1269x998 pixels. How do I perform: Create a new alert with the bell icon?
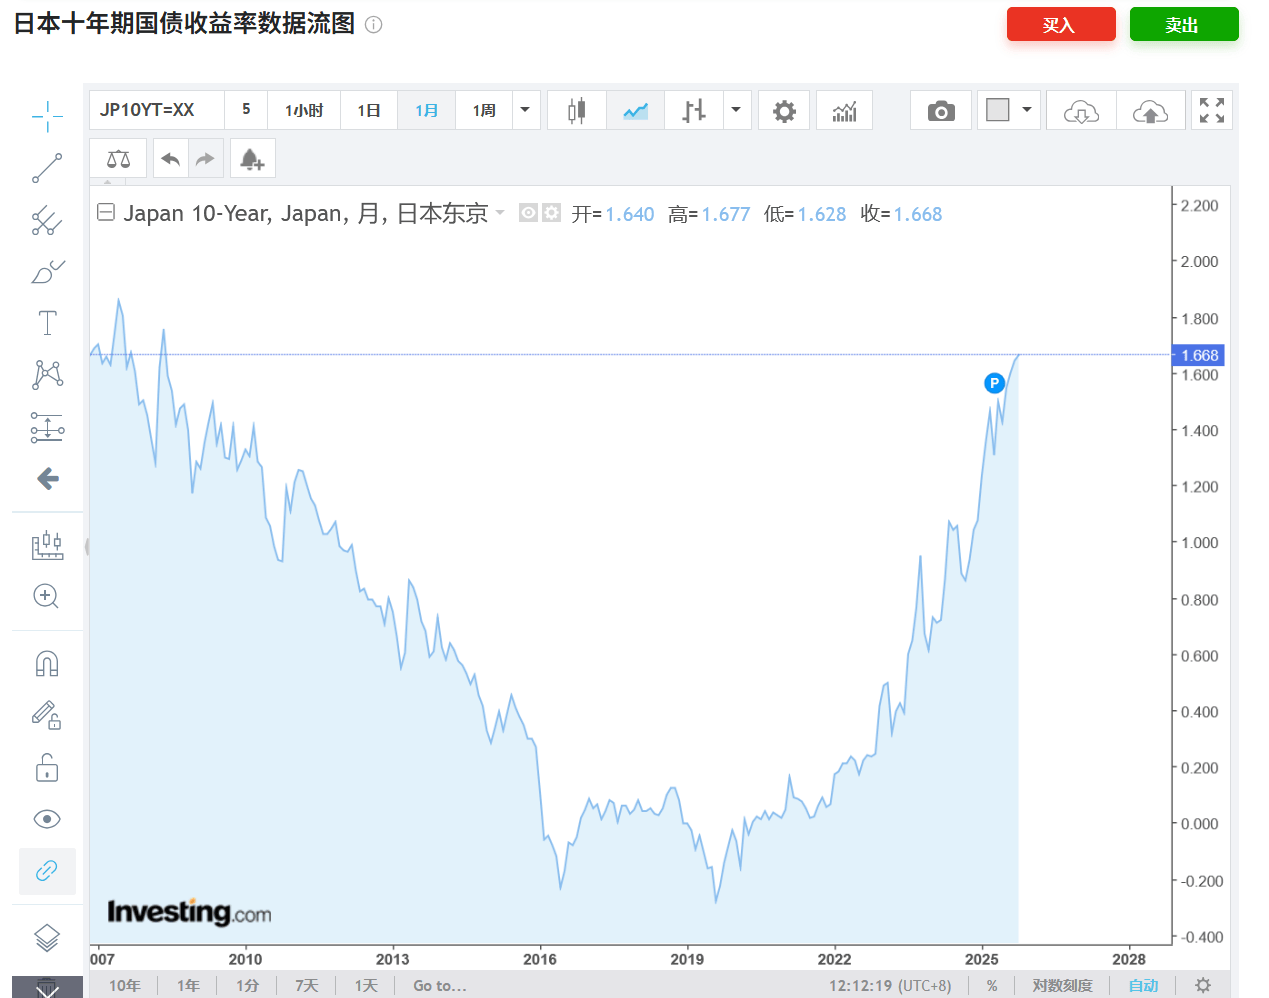(252, 158)
